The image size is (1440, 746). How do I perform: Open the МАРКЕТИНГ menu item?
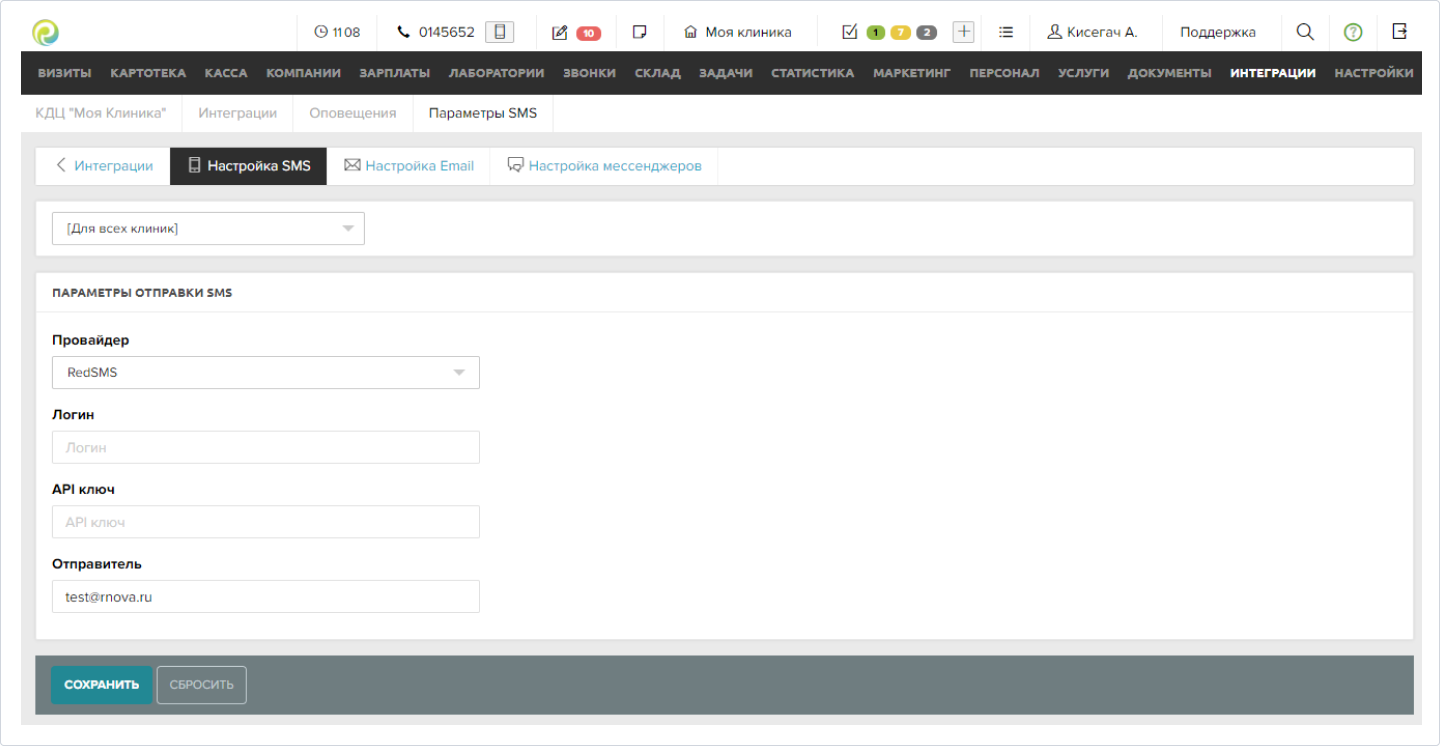(x=911, y=72)
